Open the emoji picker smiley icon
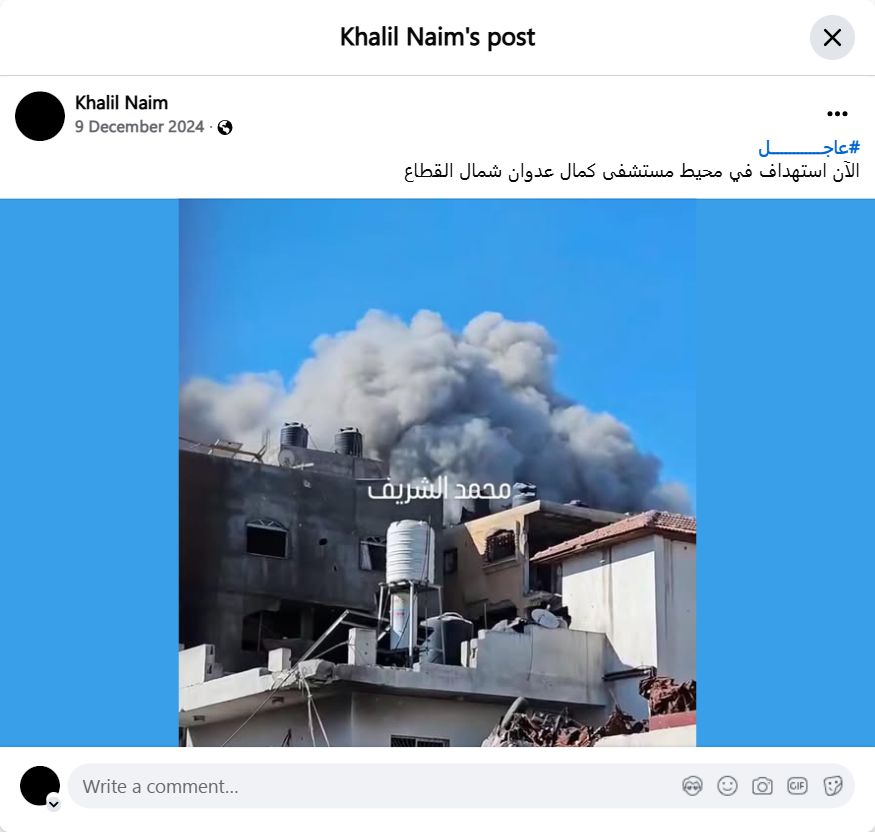Image resolution: width=875 pixels, height=832 pixels. click(727, 786)
